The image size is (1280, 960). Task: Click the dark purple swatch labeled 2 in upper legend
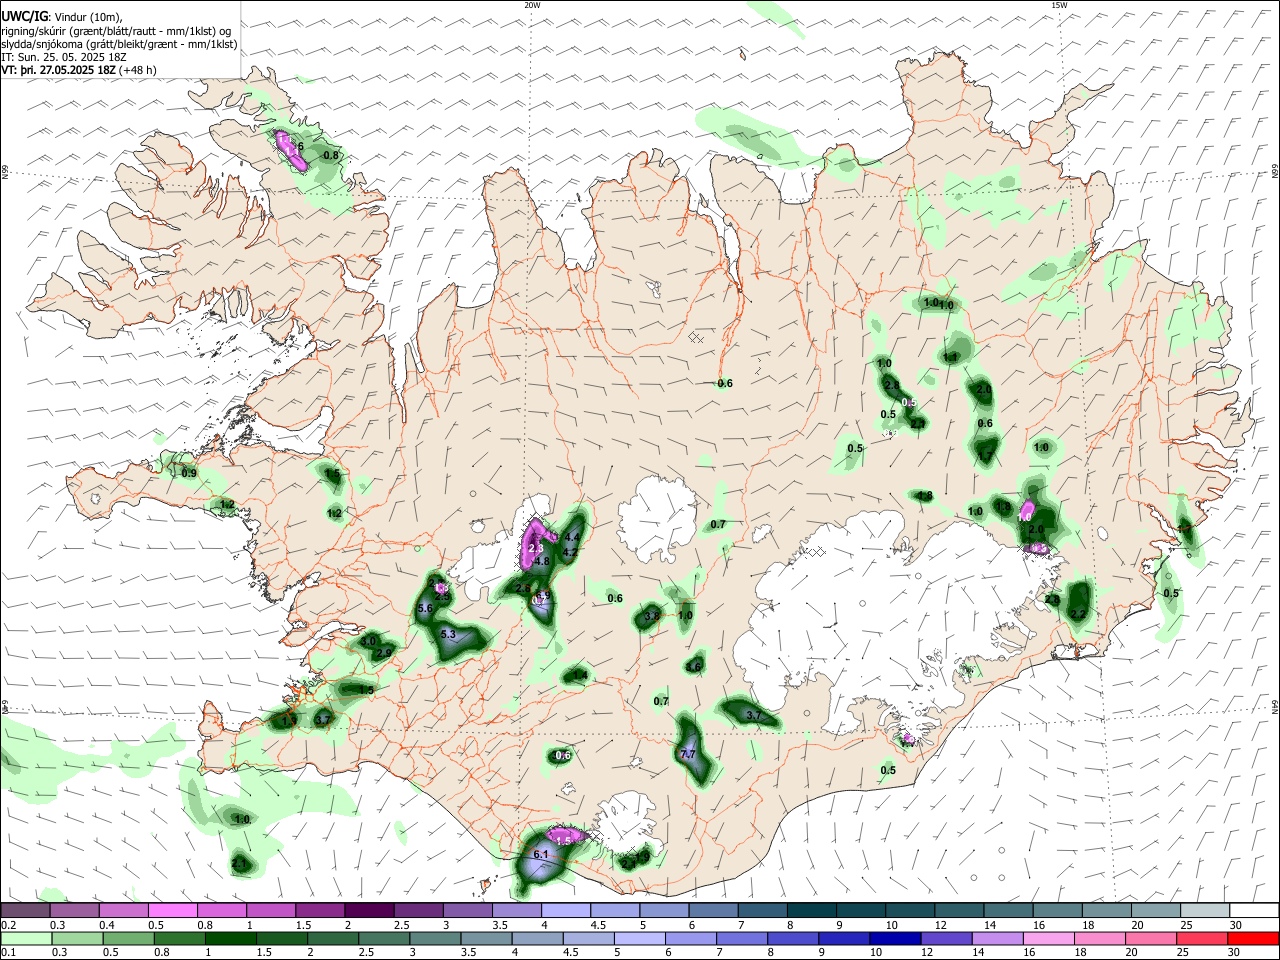(x=368, y=910)
